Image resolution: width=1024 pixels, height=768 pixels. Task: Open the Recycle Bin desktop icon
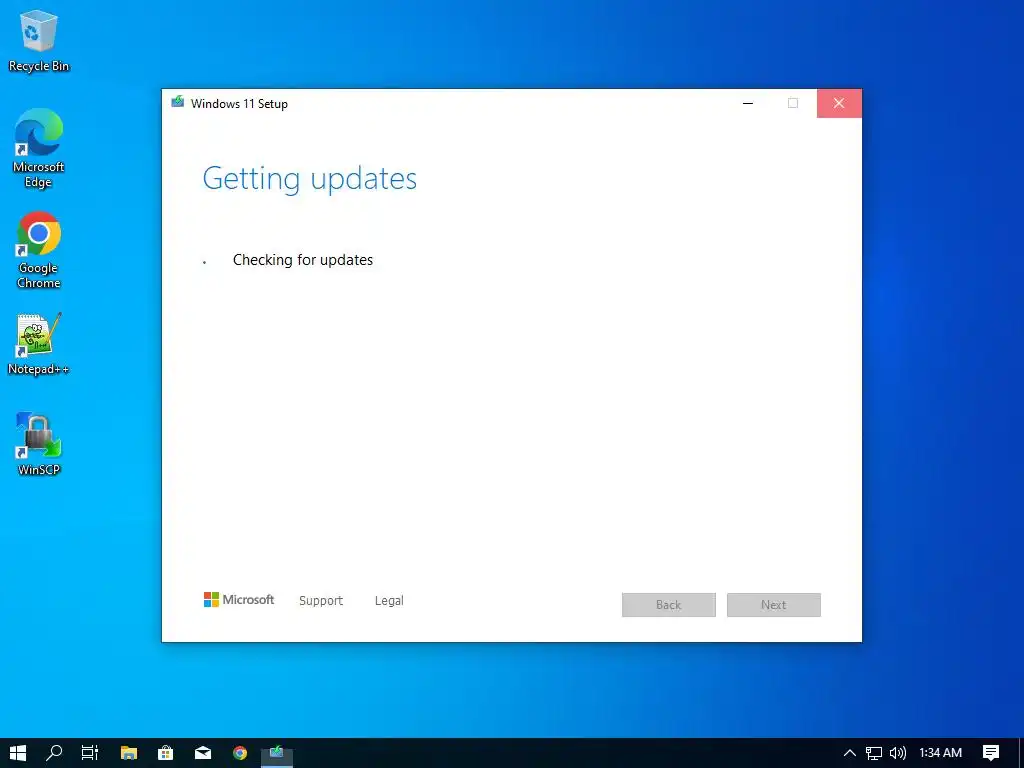coord(39,40)
